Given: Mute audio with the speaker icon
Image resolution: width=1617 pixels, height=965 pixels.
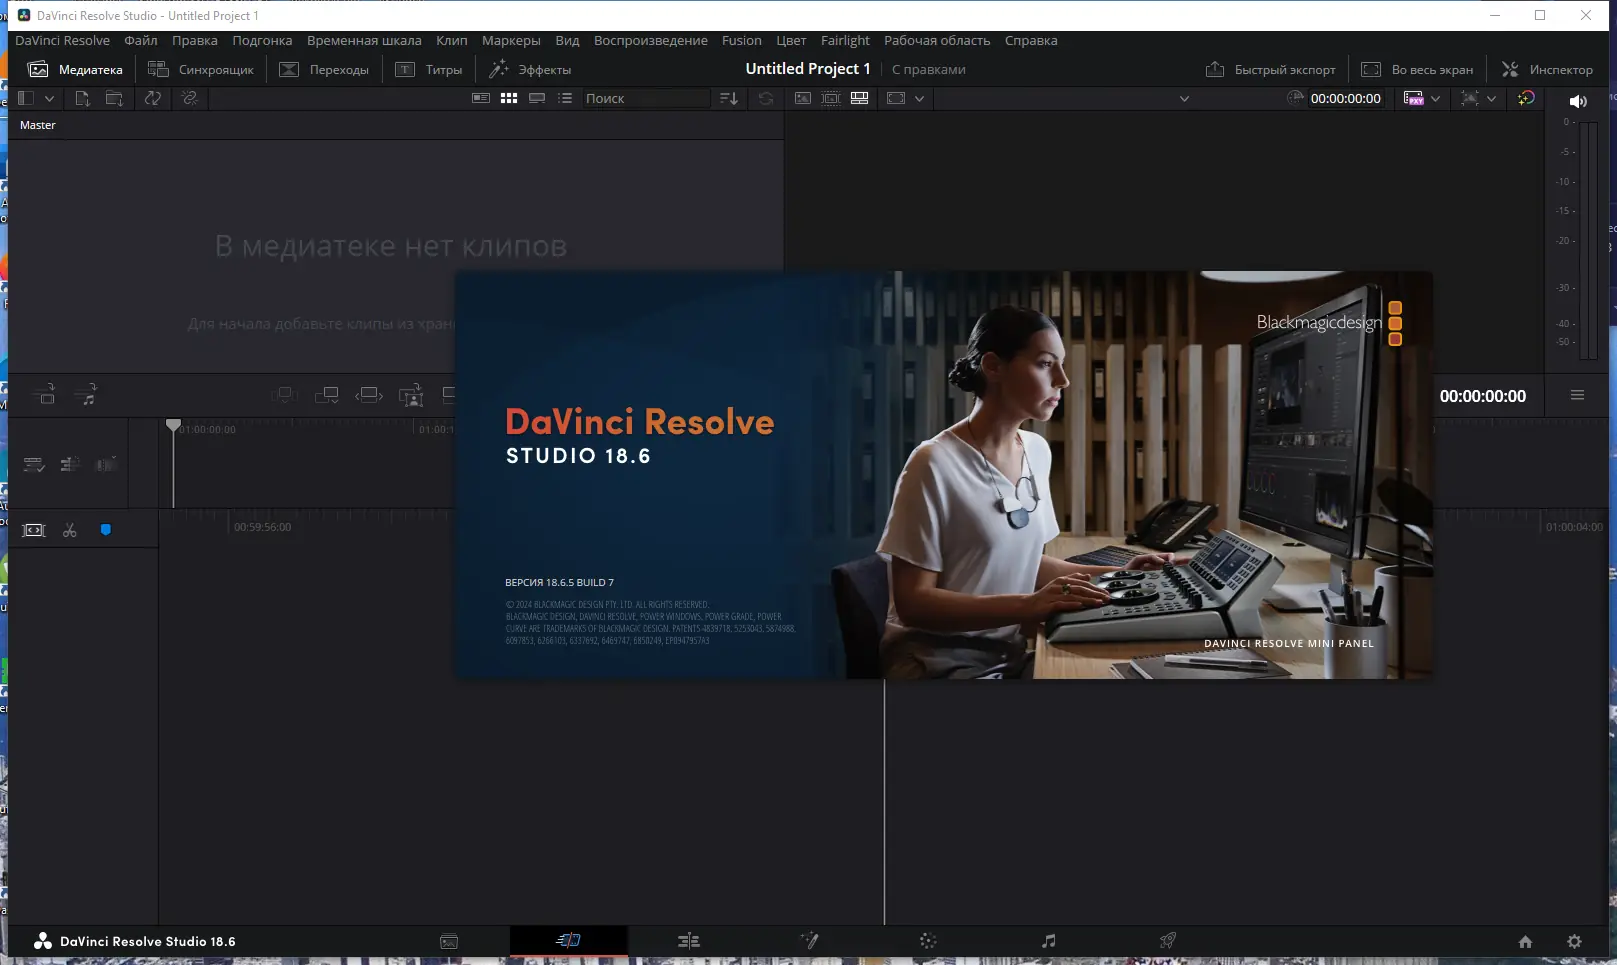Looking at the screenshot, I should point(1578,100).
